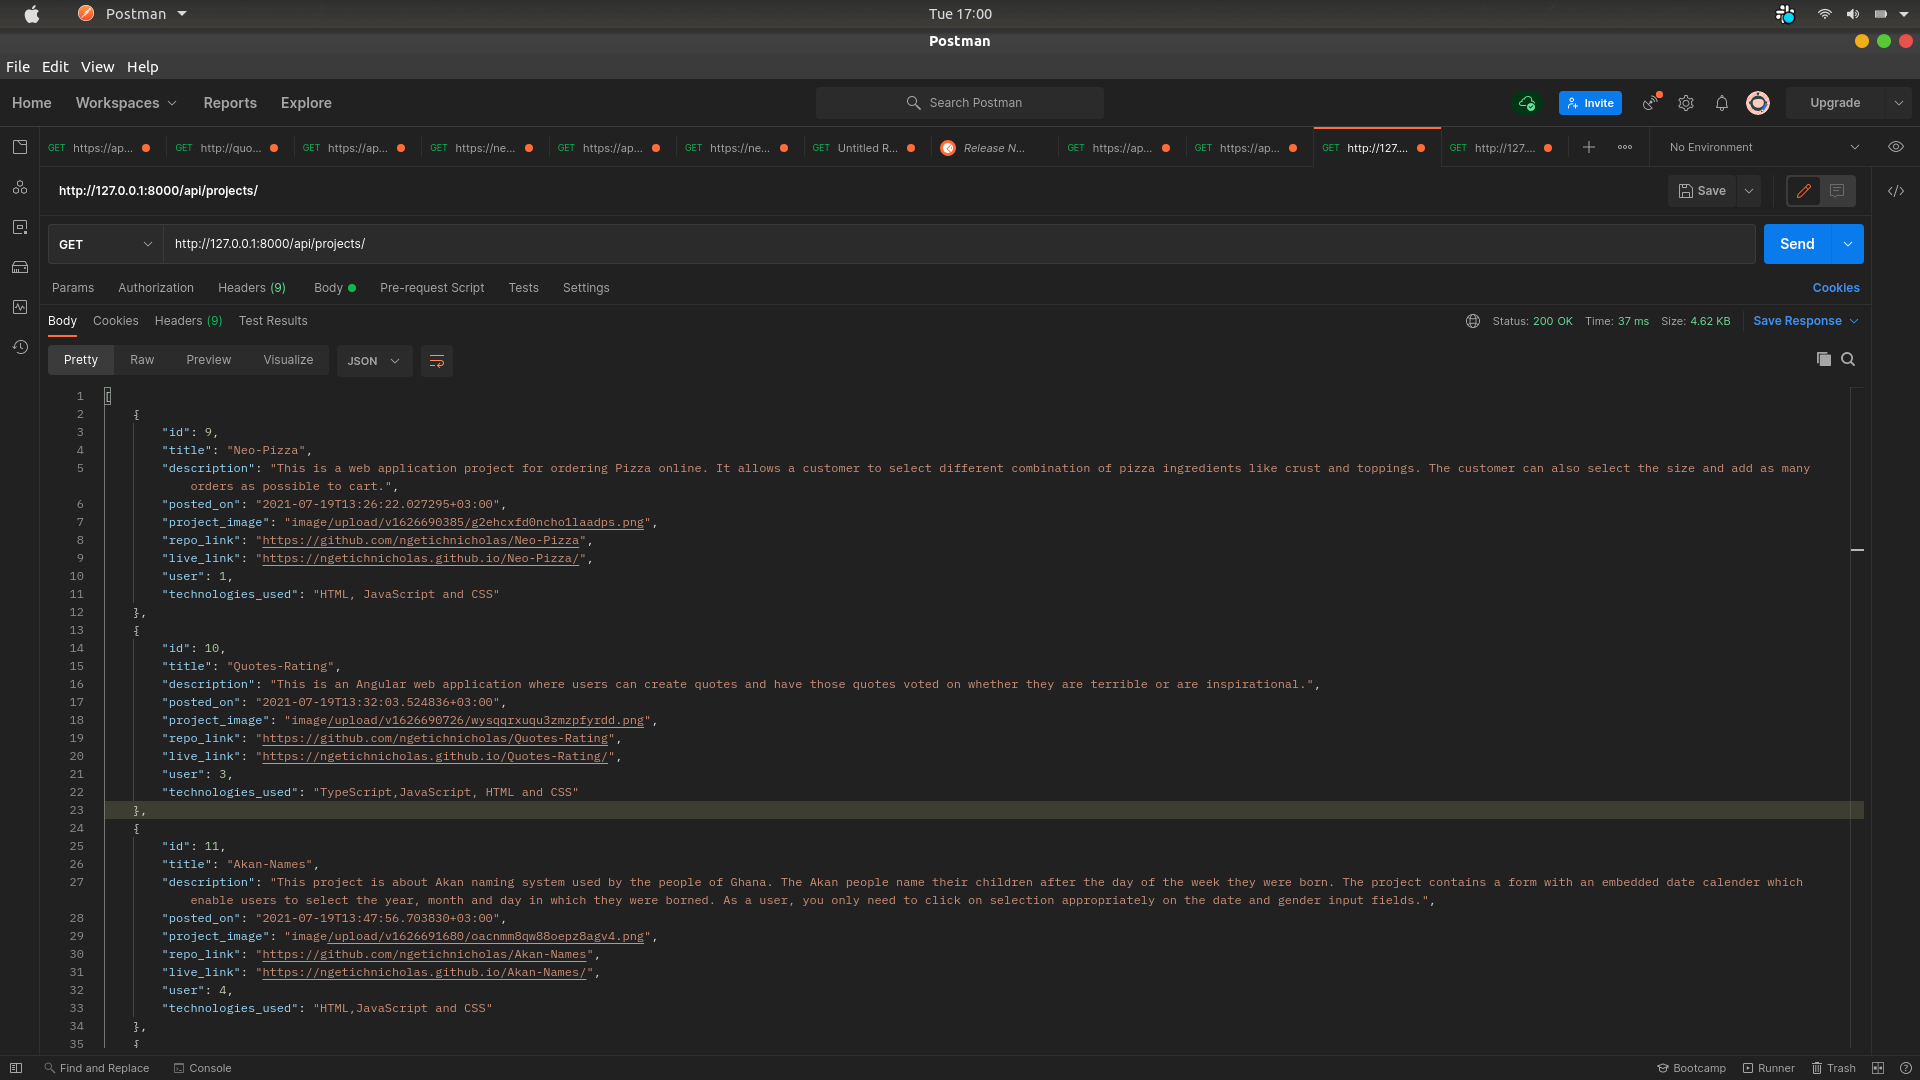Image resolution: width=1920 pixels, height=1080 pixels.
Task: Open the History sidebar icon
Action: pyautogui.click(x=20, y=347)
